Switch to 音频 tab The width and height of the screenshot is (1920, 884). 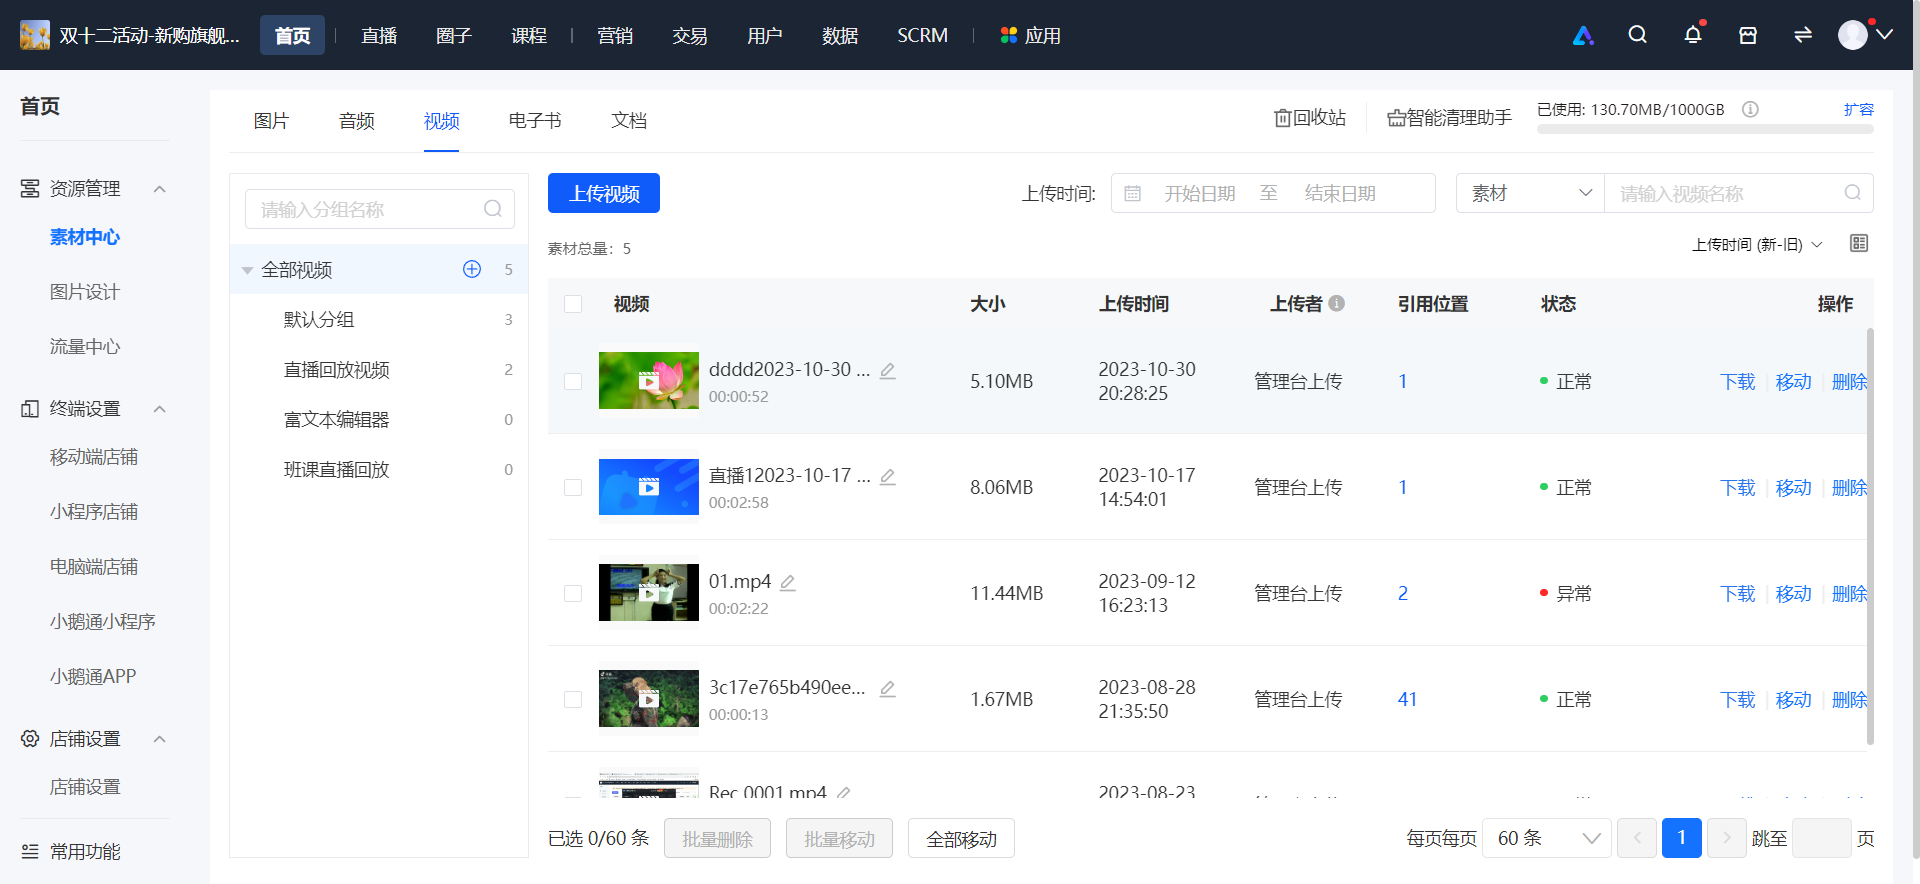pos(356,121)
